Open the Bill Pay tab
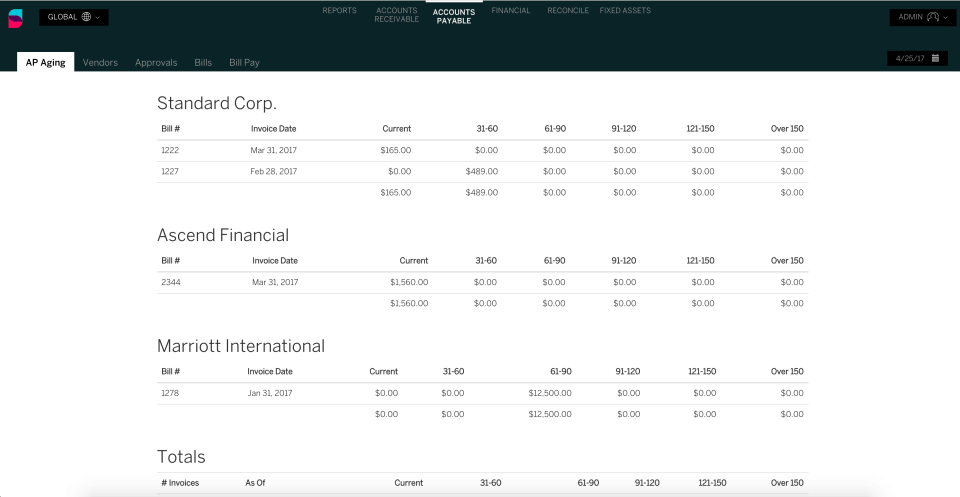 [244, 62]
